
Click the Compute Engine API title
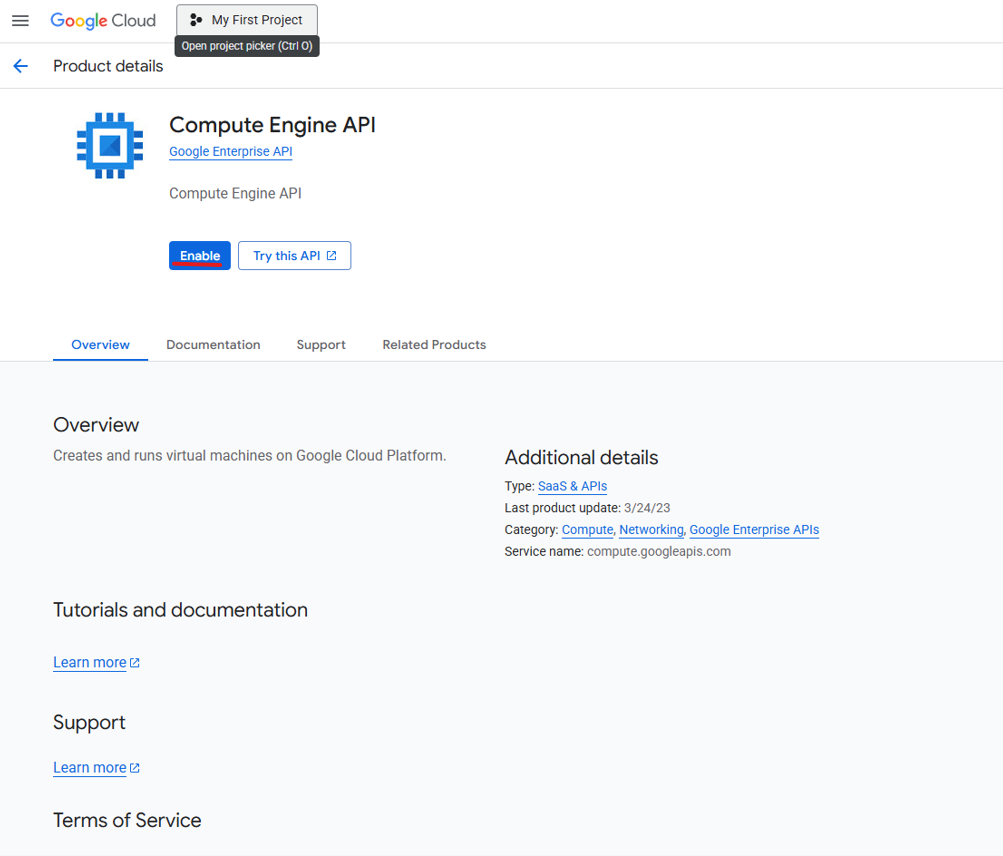tap(272, 125)
